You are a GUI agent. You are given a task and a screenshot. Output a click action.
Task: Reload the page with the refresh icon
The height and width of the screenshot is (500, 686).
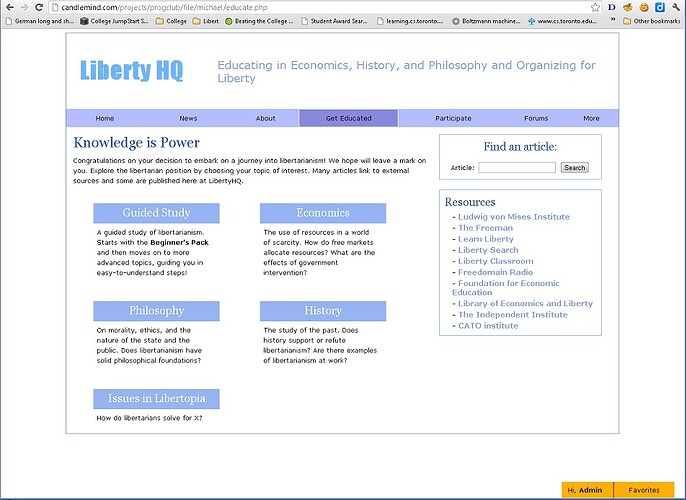point(39,7)
